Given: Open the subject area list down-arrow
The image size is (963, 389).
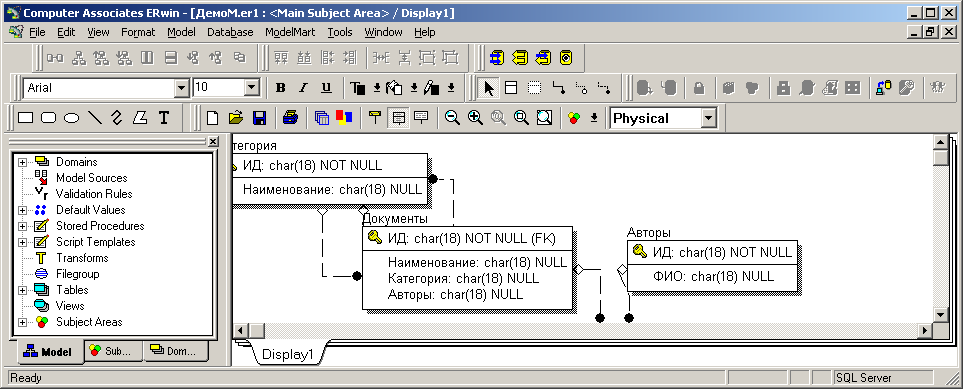Looking at the screenshot, I should point(594,117).
